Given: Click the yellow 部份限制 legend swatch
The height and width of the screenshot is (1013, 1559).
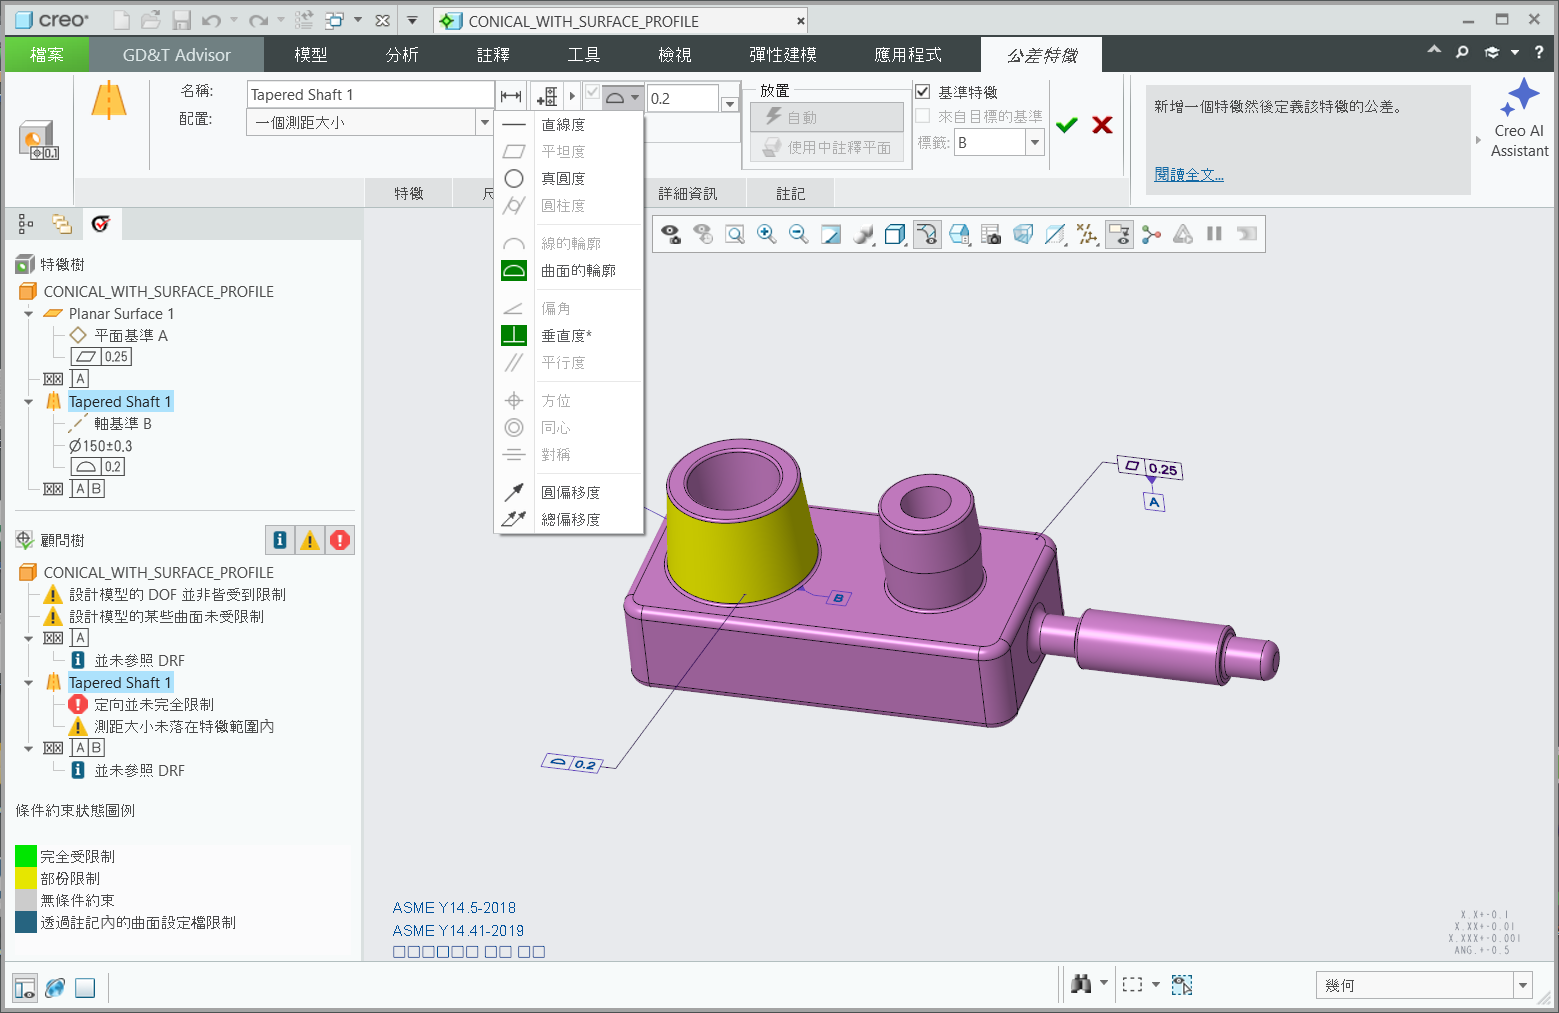Looking at the screenshot, I should pos(26,879).
